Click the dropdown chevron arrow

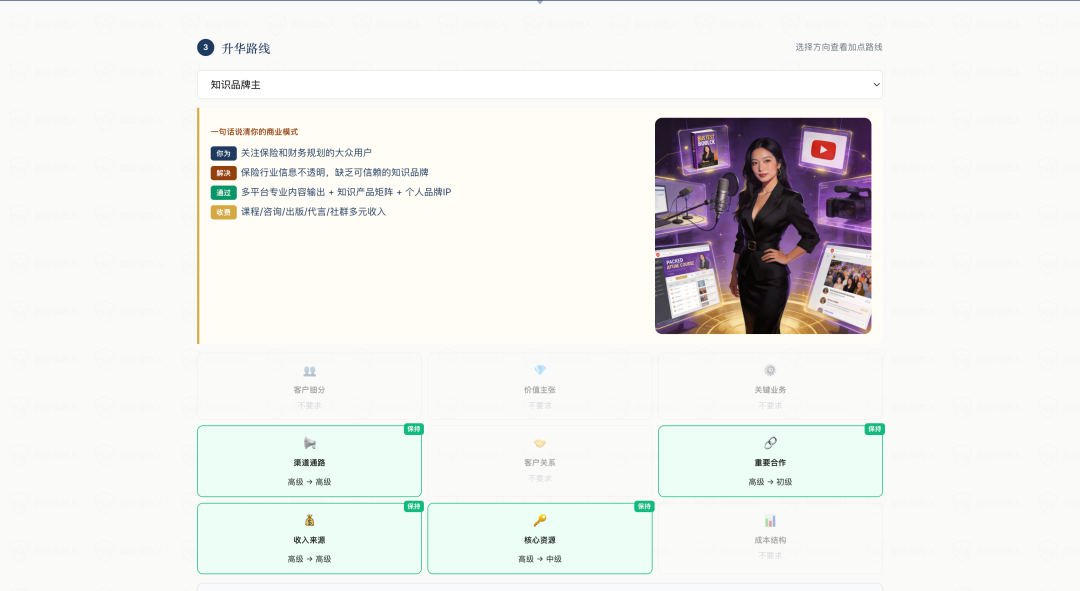coord(876,85)
